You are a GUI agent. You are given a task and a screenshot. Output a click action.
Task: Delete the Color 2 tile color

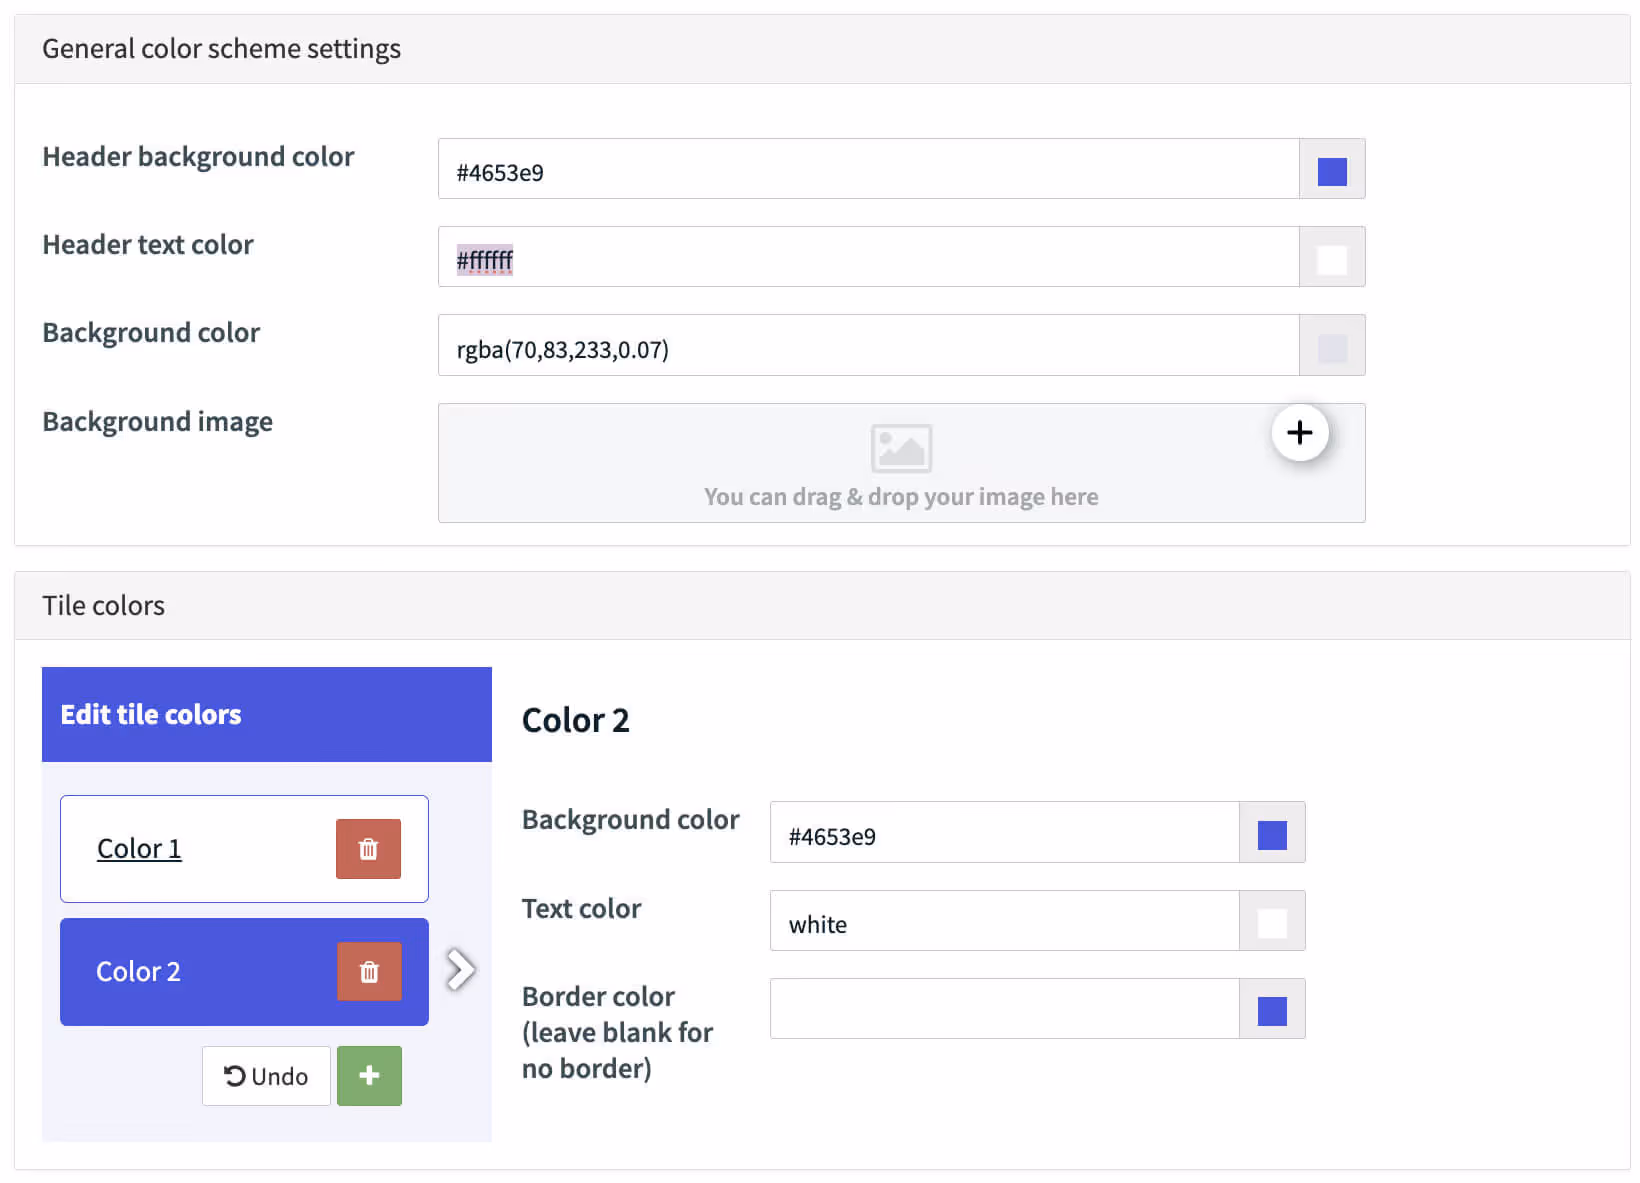368,971
